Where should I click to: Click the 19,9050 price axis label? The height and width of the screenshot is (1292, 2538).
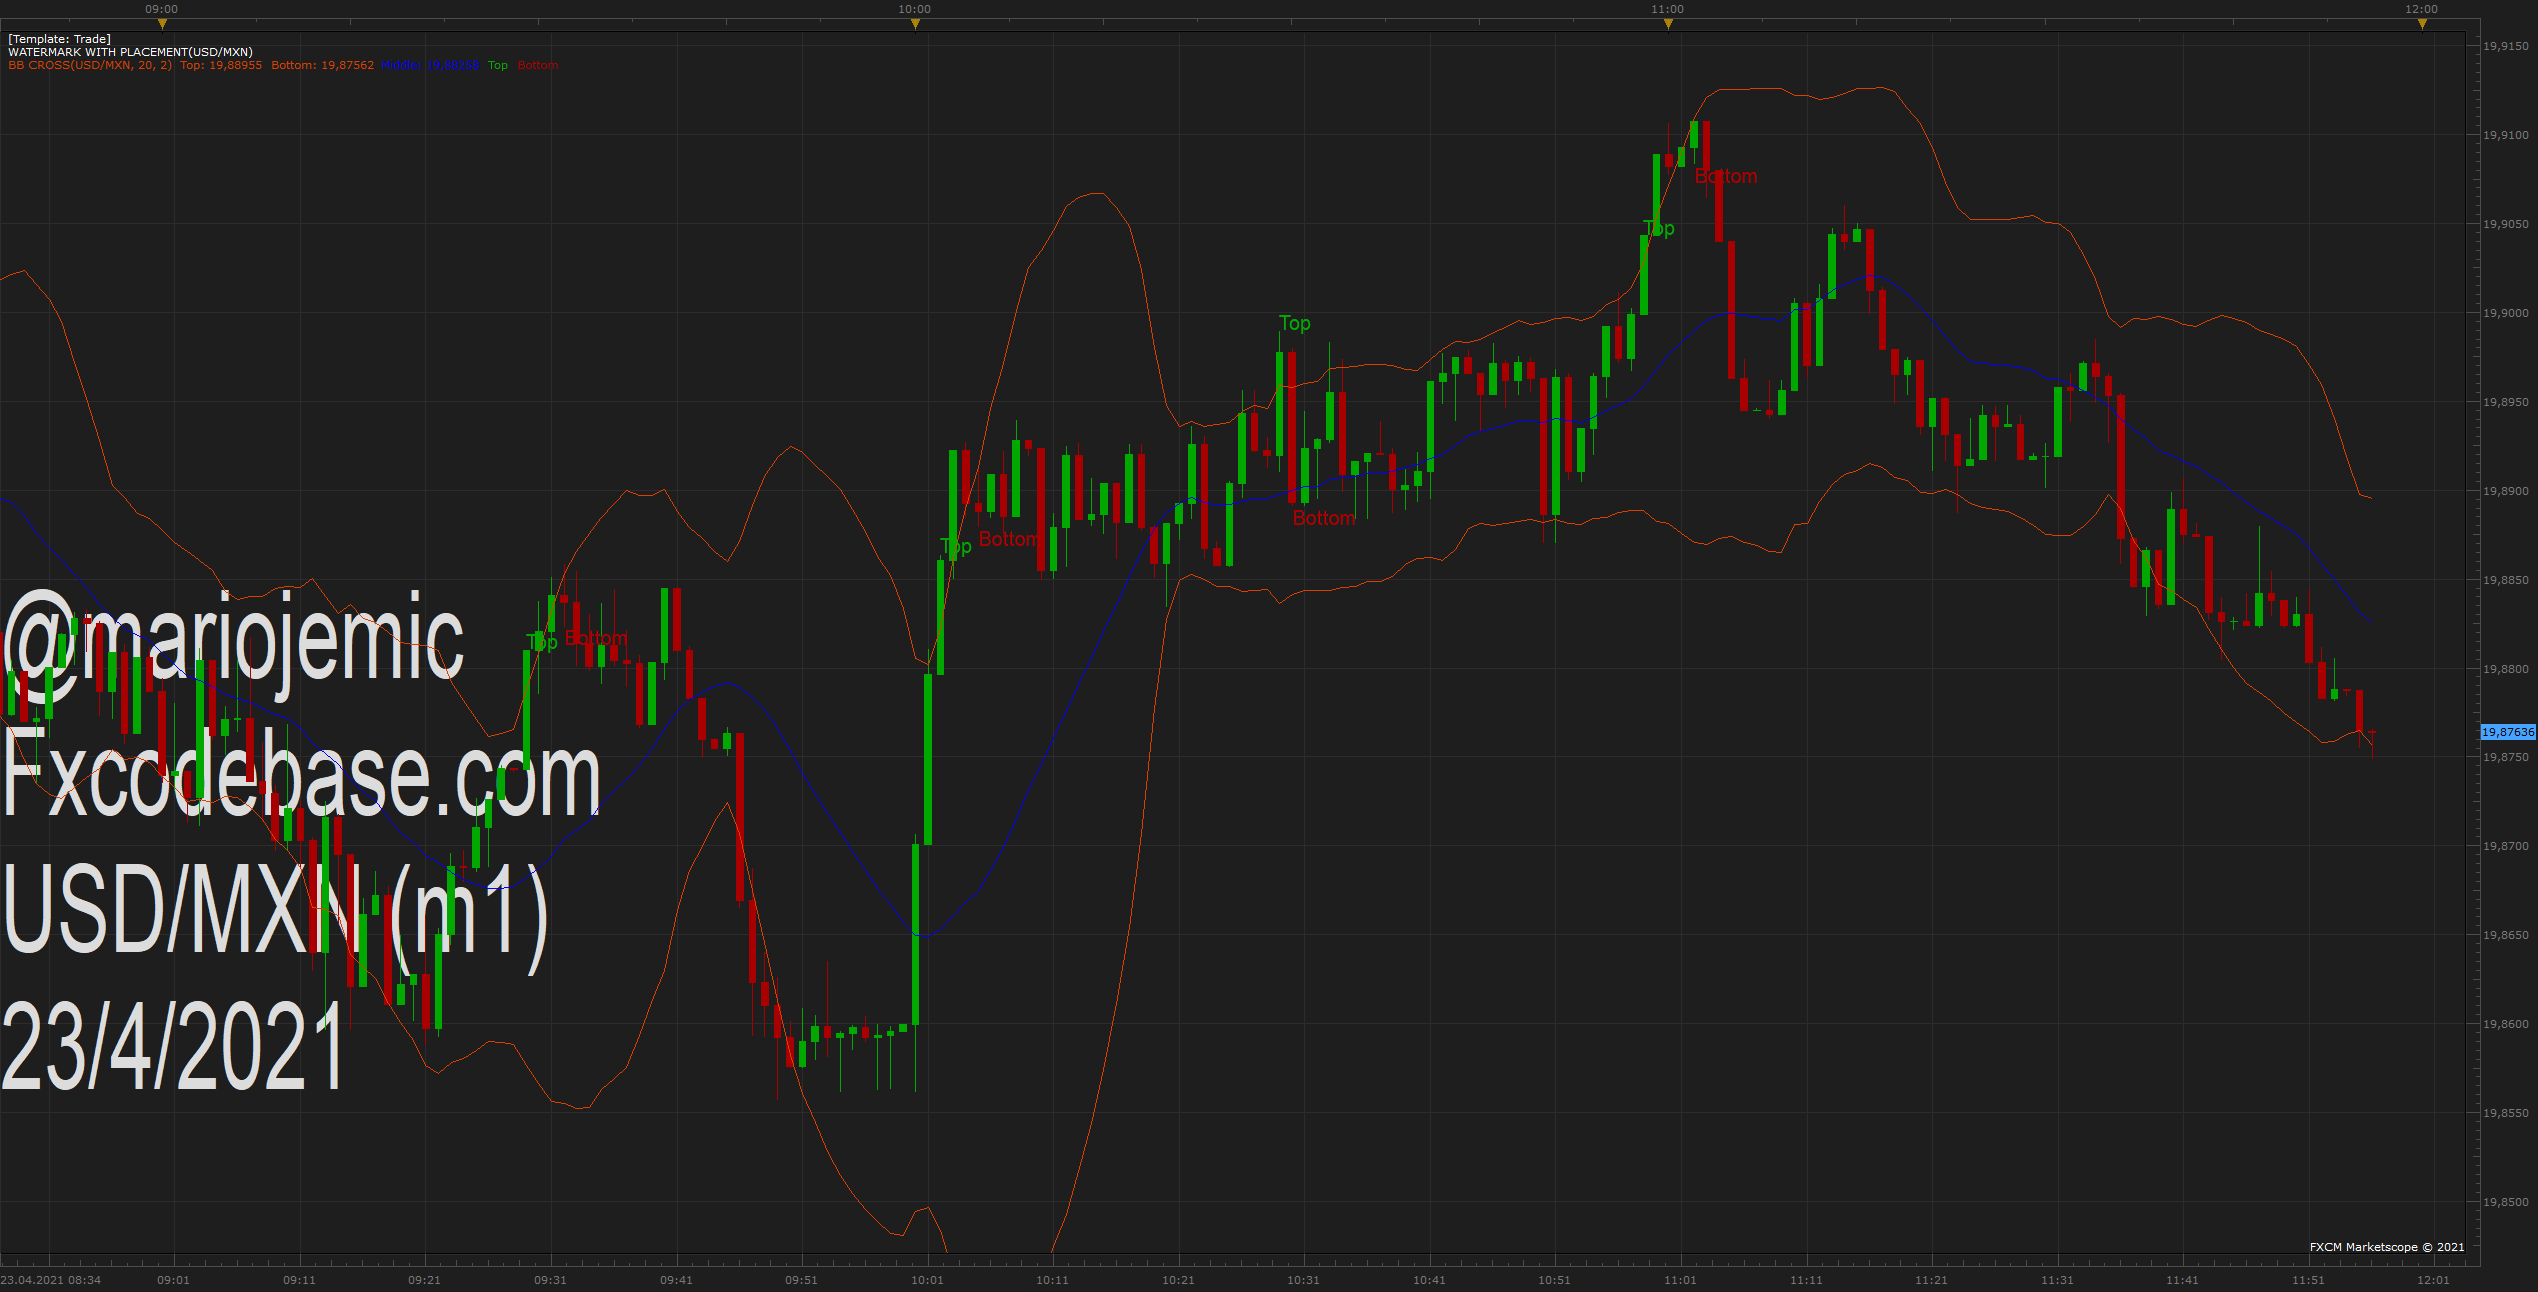coord(2505,224)
